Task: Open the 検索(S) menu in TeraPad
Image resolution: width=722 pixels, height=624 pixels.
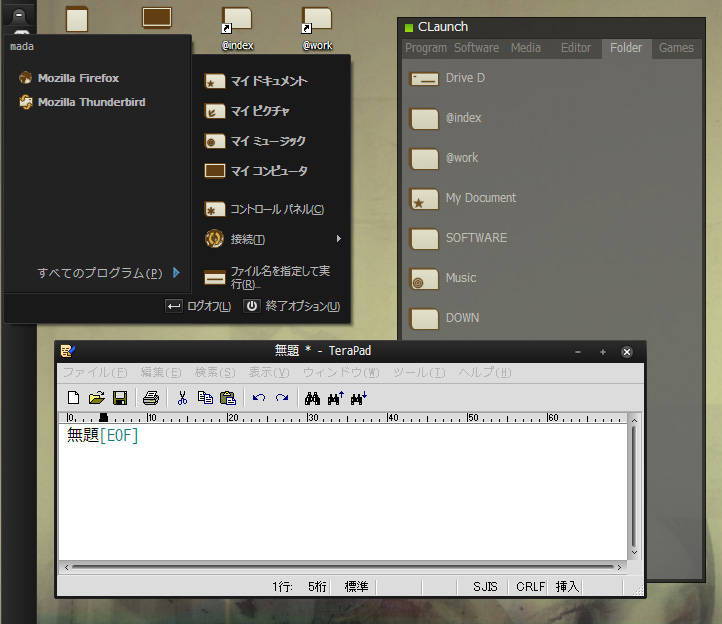Action: [x=215, y=373]
